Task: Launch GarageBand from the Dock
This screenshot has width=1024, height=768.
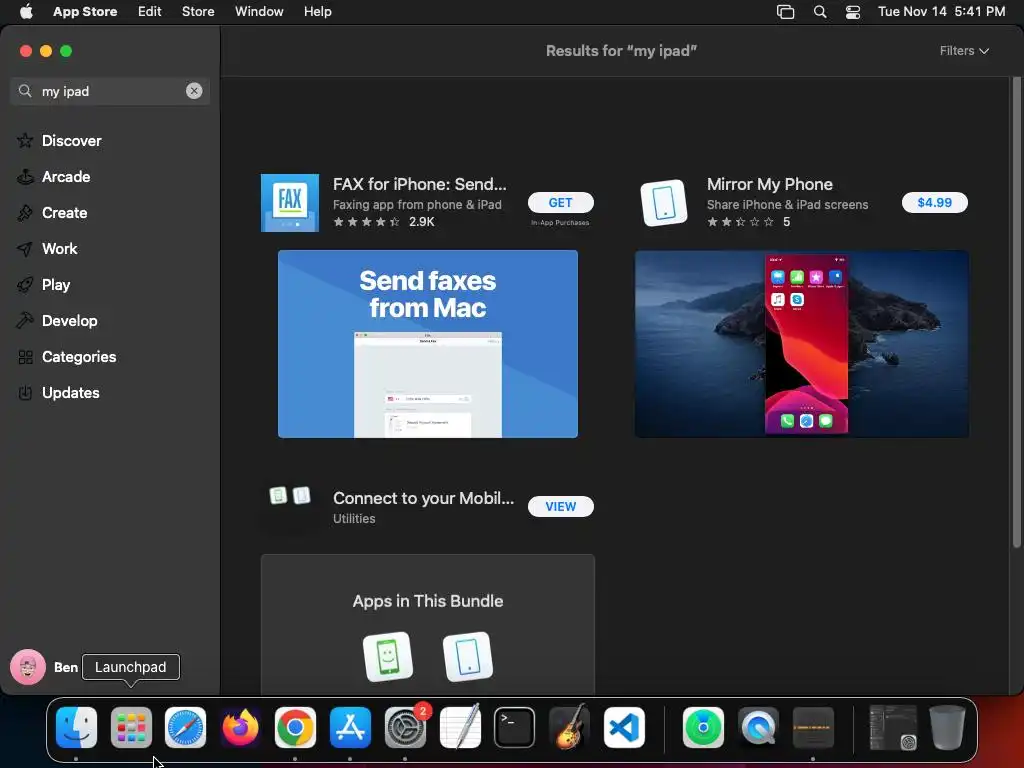Action: tap(569, 728)
